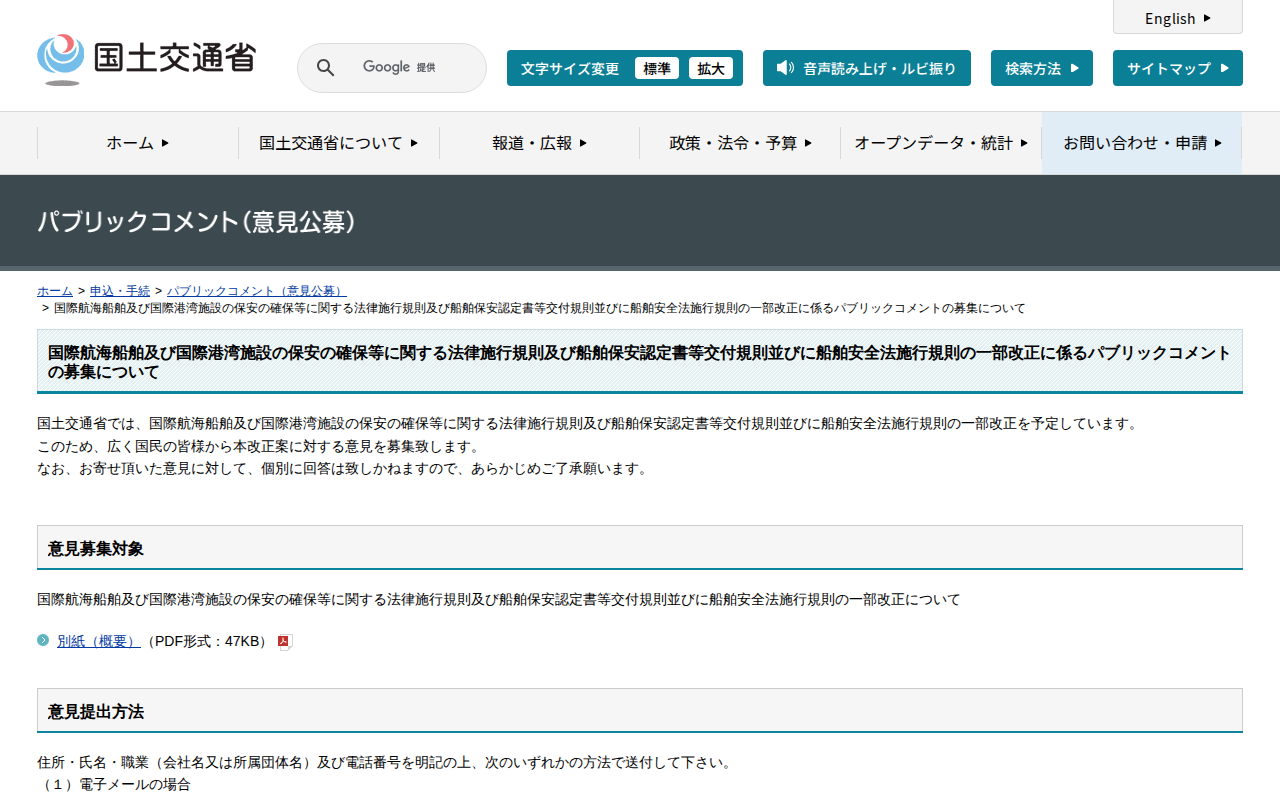Screen dimensions: 1280x800
Task: Open the 別紙（概要） PDF link
Action: click(97, 641)
